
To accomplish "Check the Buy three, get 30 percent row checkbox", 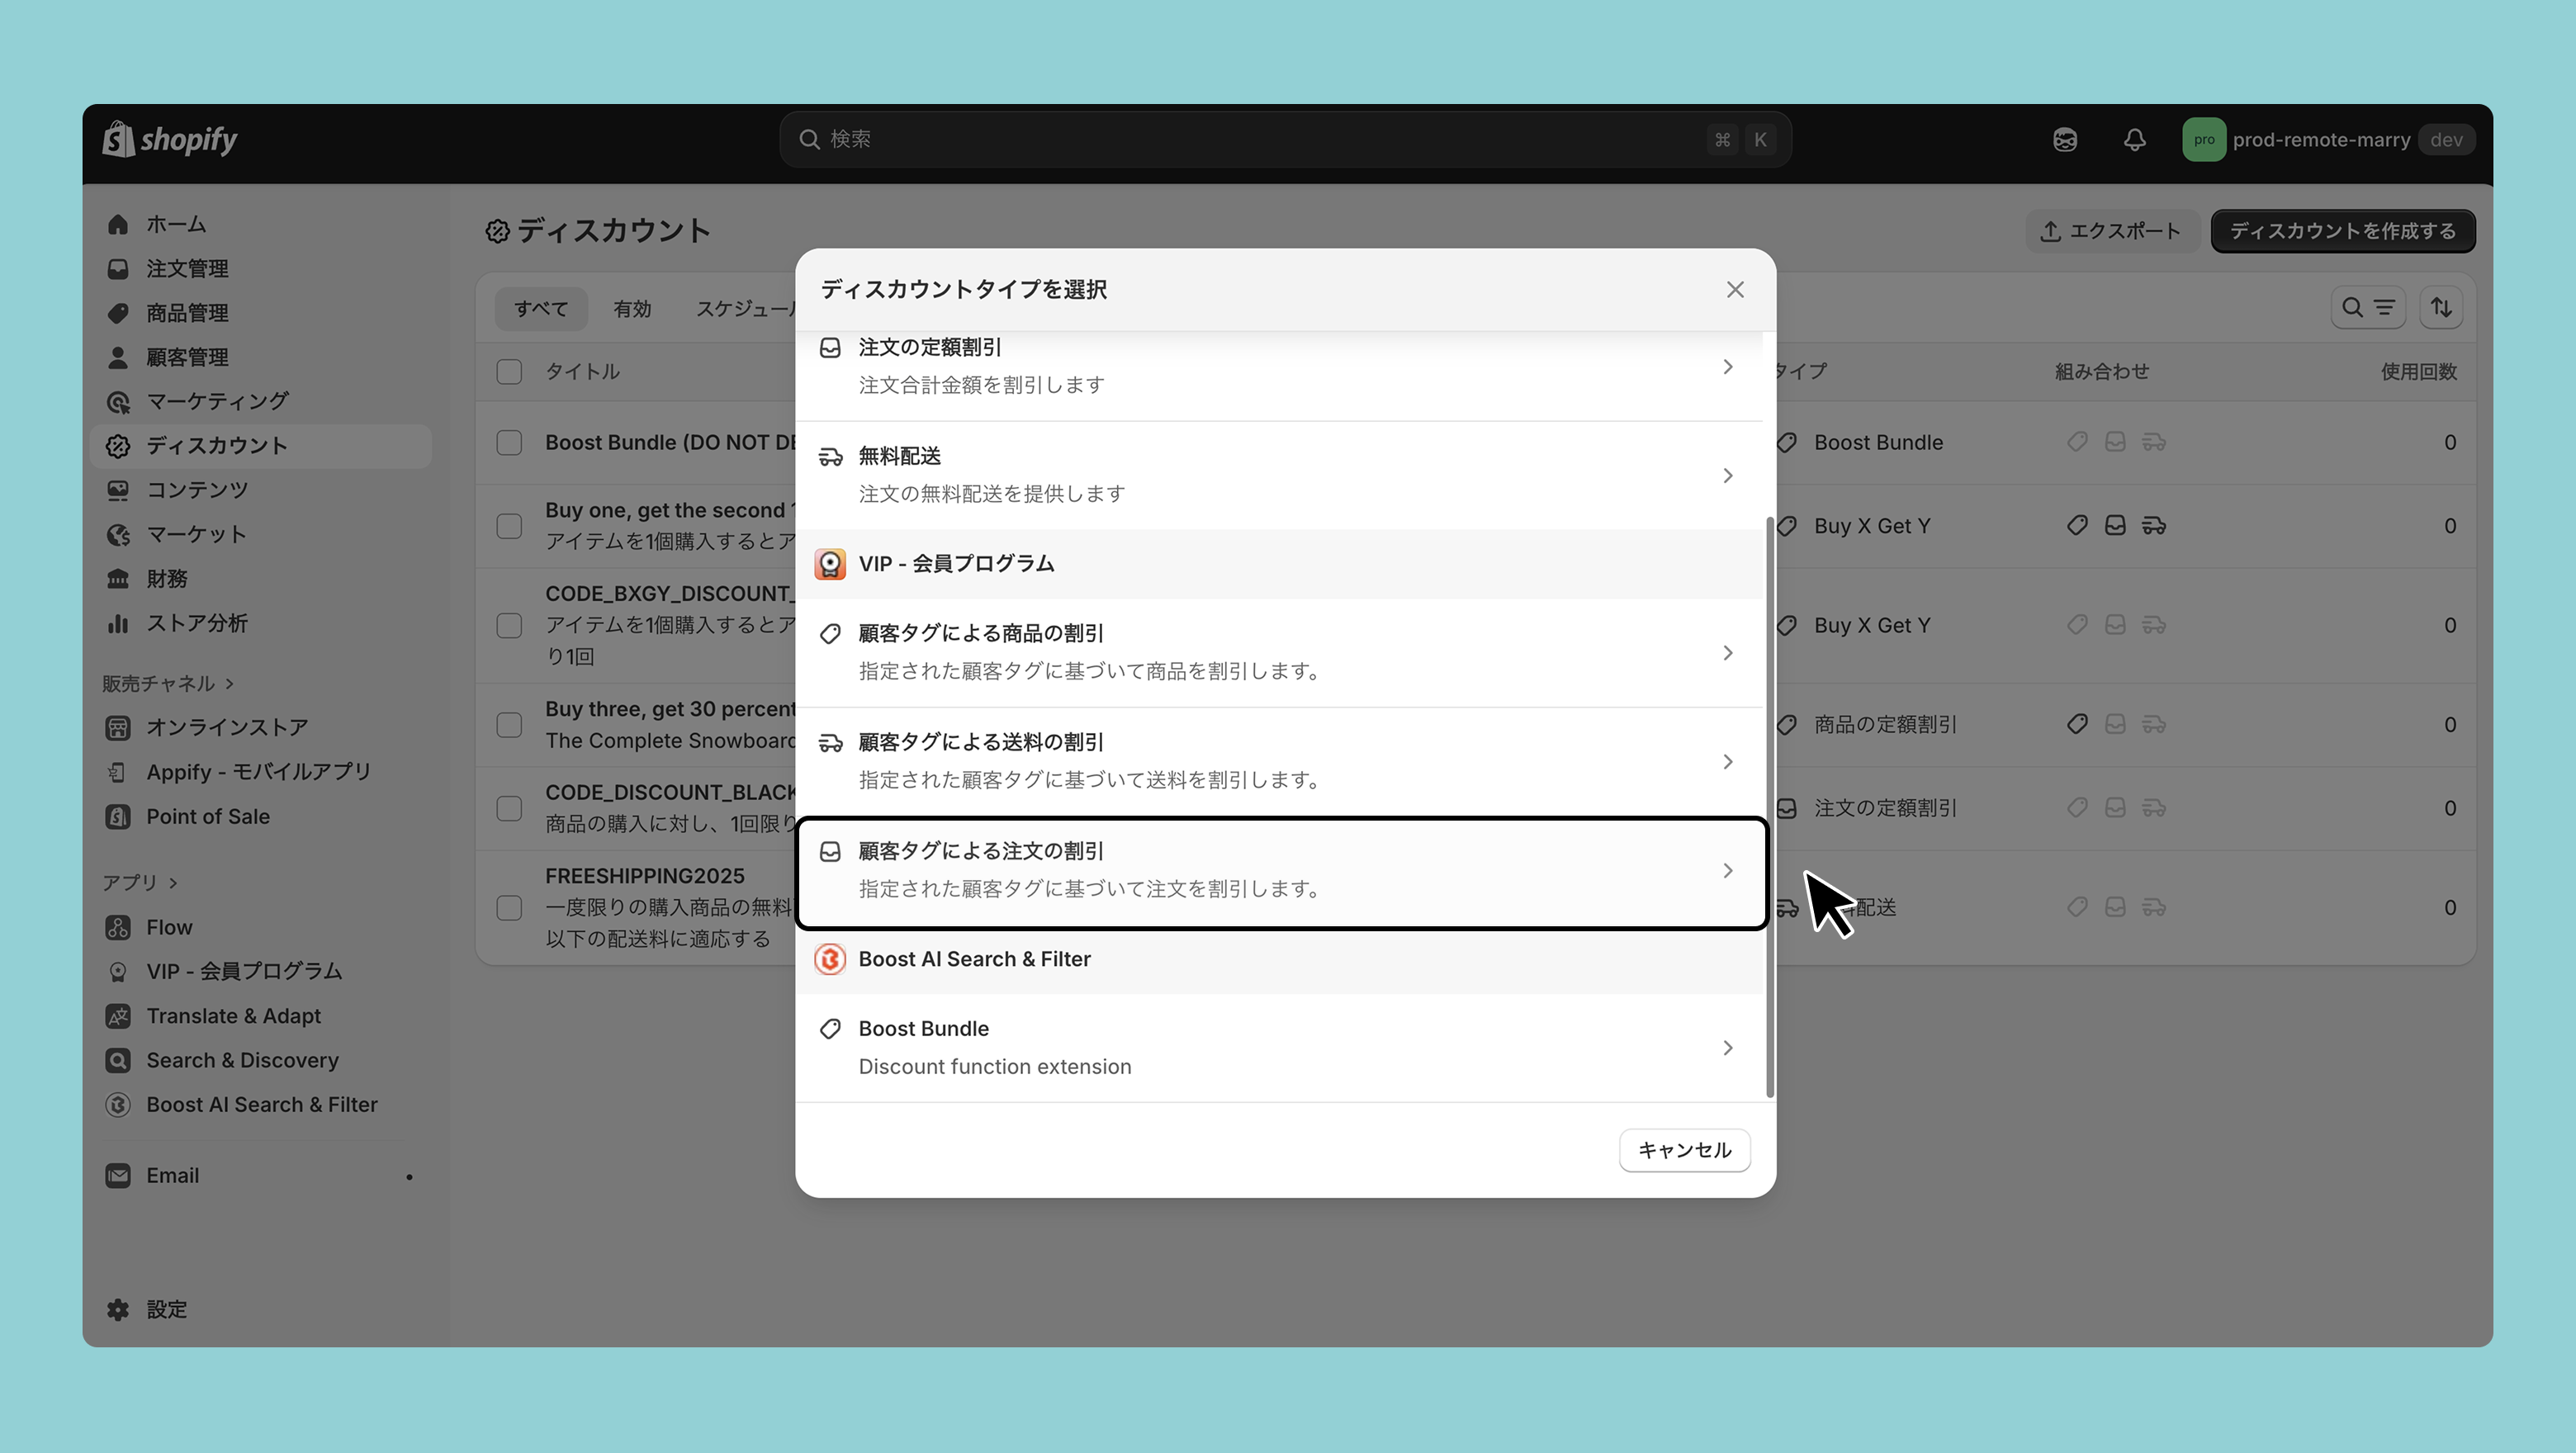I will [509, 725].
